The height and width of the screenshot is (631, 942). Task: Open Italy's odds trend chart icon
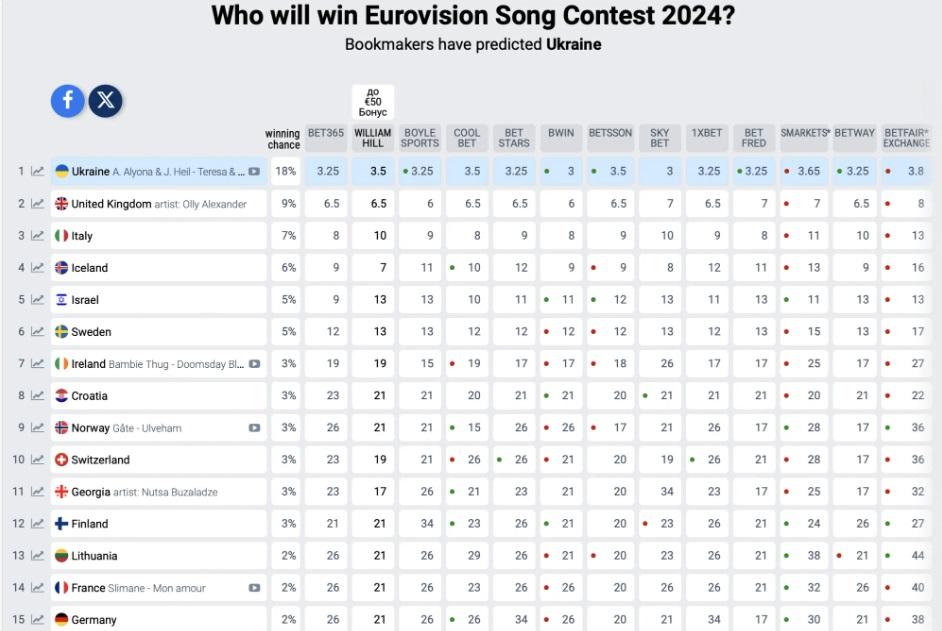coord(38,236)
